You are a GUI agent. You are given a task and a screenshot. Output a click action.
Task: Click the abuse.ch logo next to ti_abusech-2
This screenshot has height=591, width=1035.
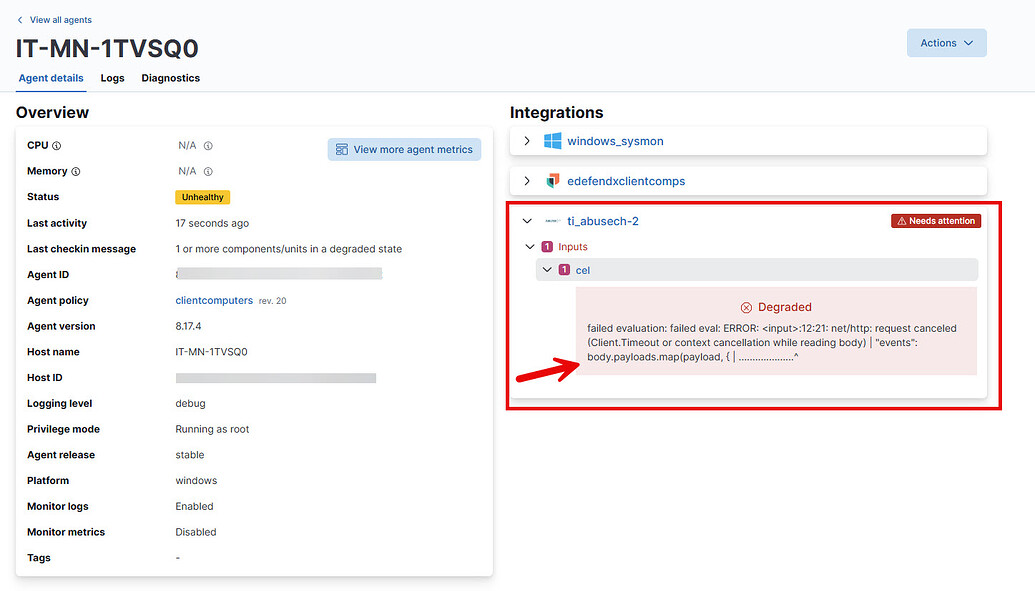[x=551, y=221]
